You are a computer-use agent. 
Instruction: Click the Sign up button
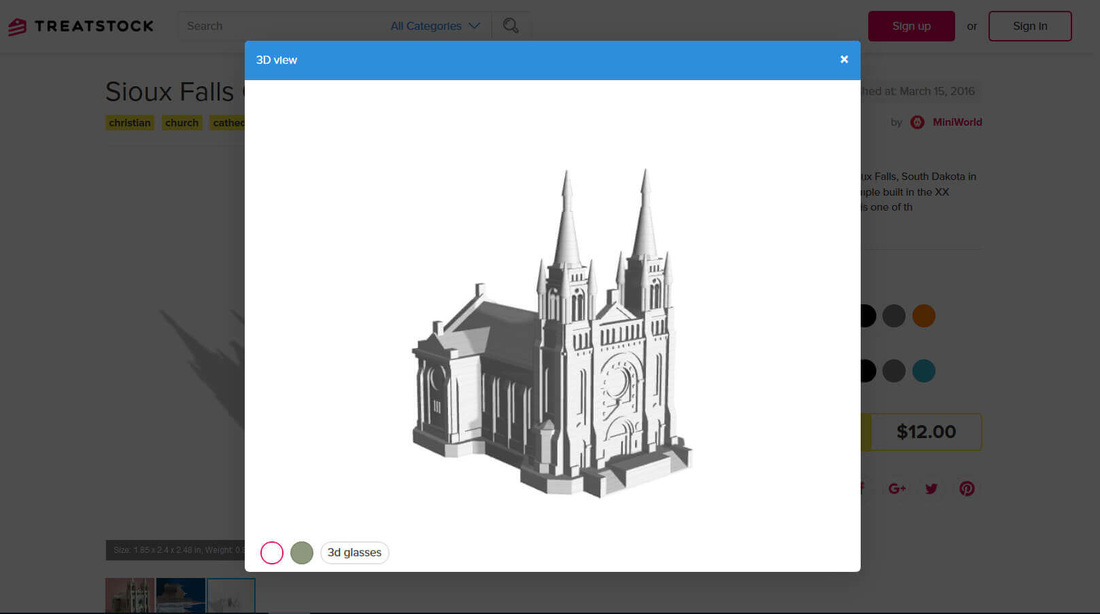point(911,26)
